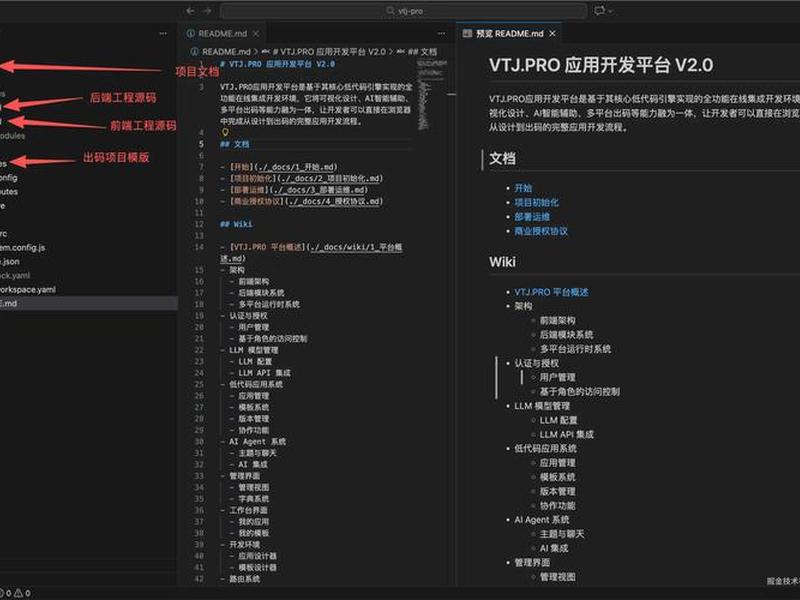Click '版本管理' item in preview
This screenshot has width=800, height=600.
click(x=557, y=491)
